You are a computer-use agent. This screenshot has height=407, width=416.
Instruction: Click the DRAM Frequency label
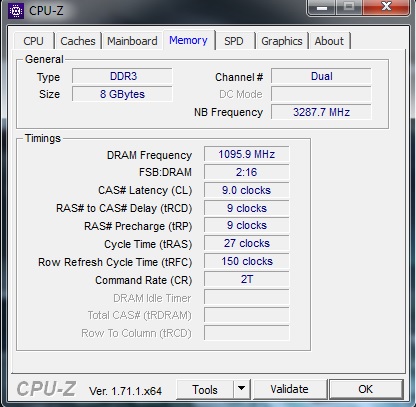coord(149,155)
